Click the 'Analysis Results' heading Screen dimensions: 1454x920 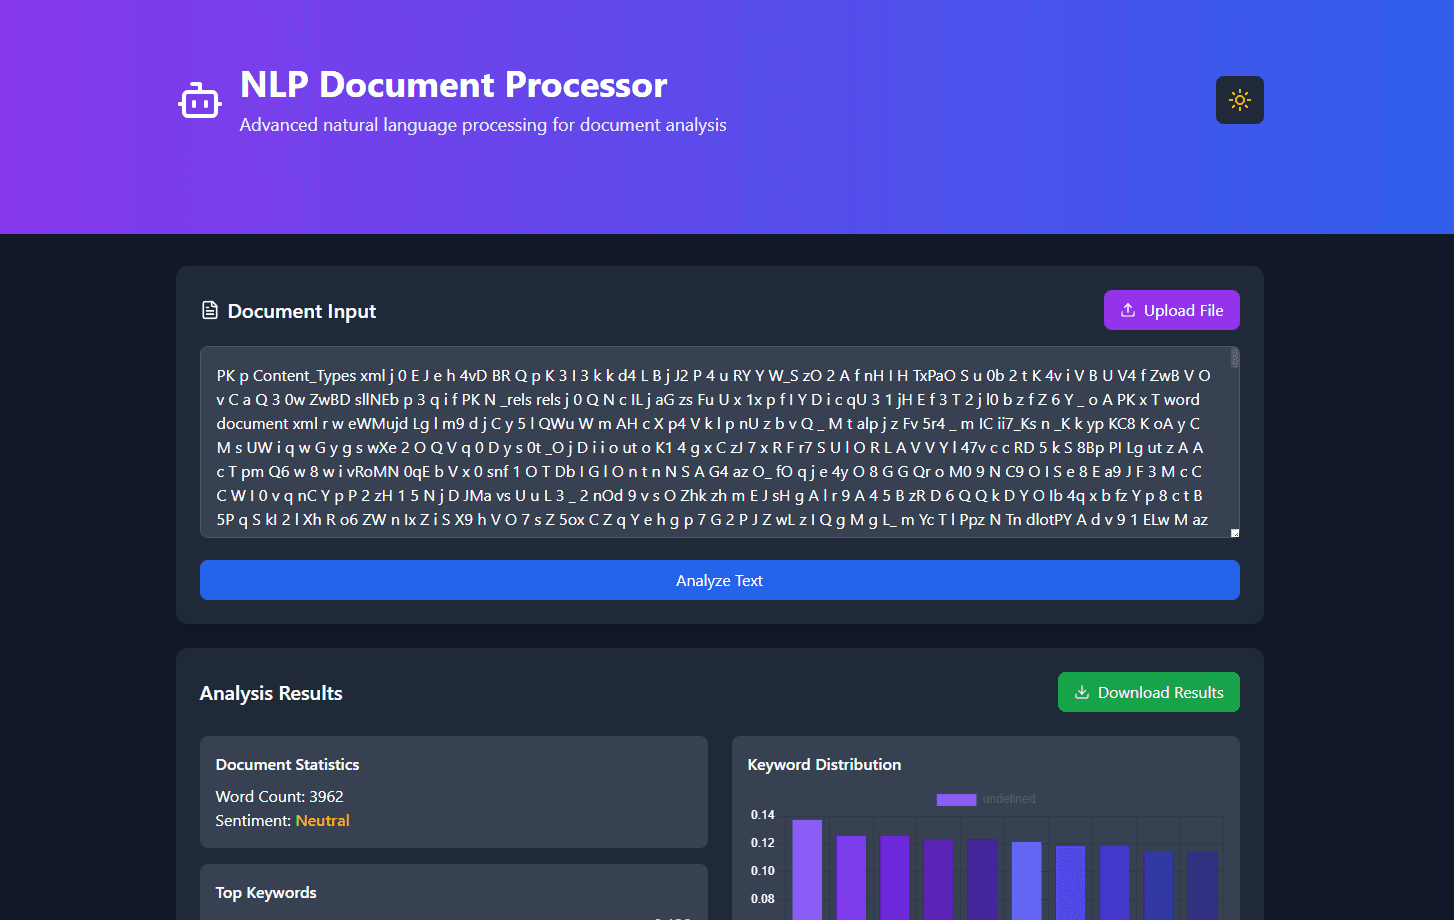click(x=271, y=693)
